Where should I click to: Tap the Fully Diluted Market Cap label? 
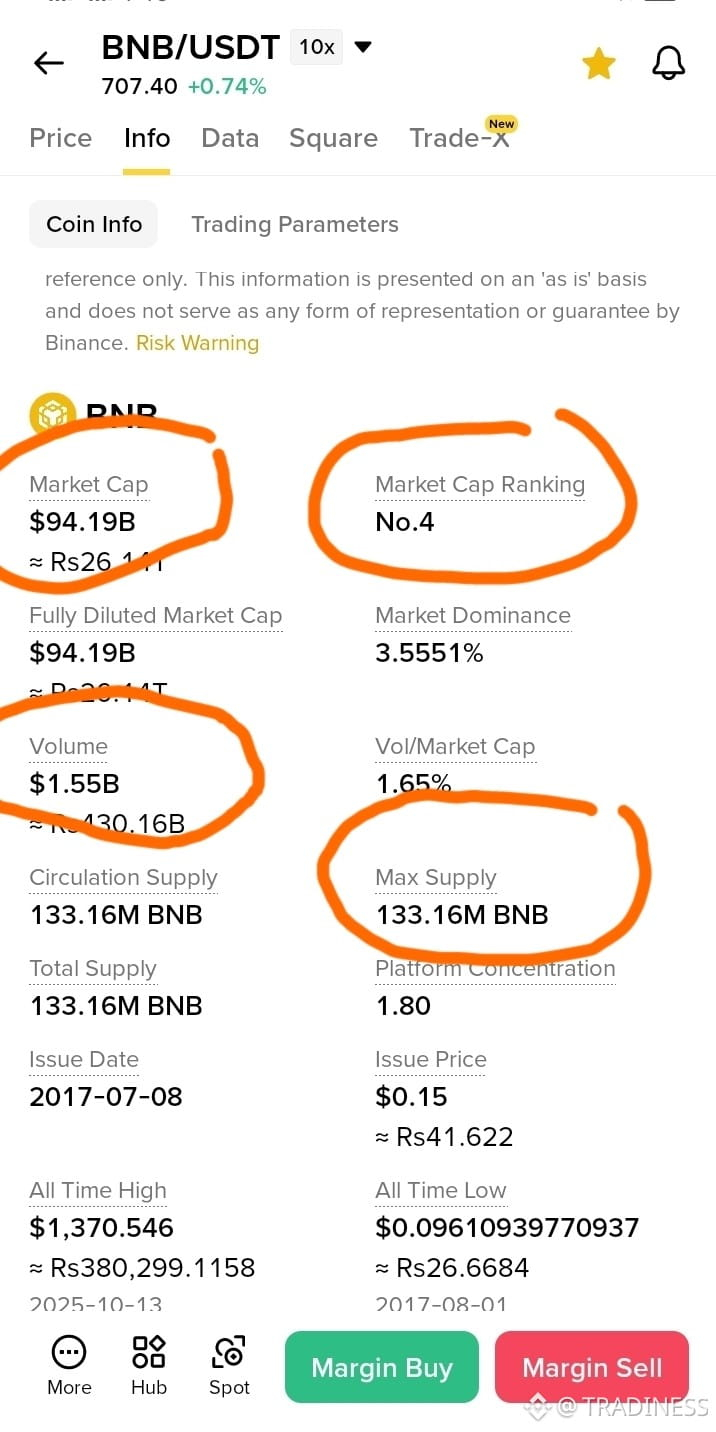tap(156, 616)
